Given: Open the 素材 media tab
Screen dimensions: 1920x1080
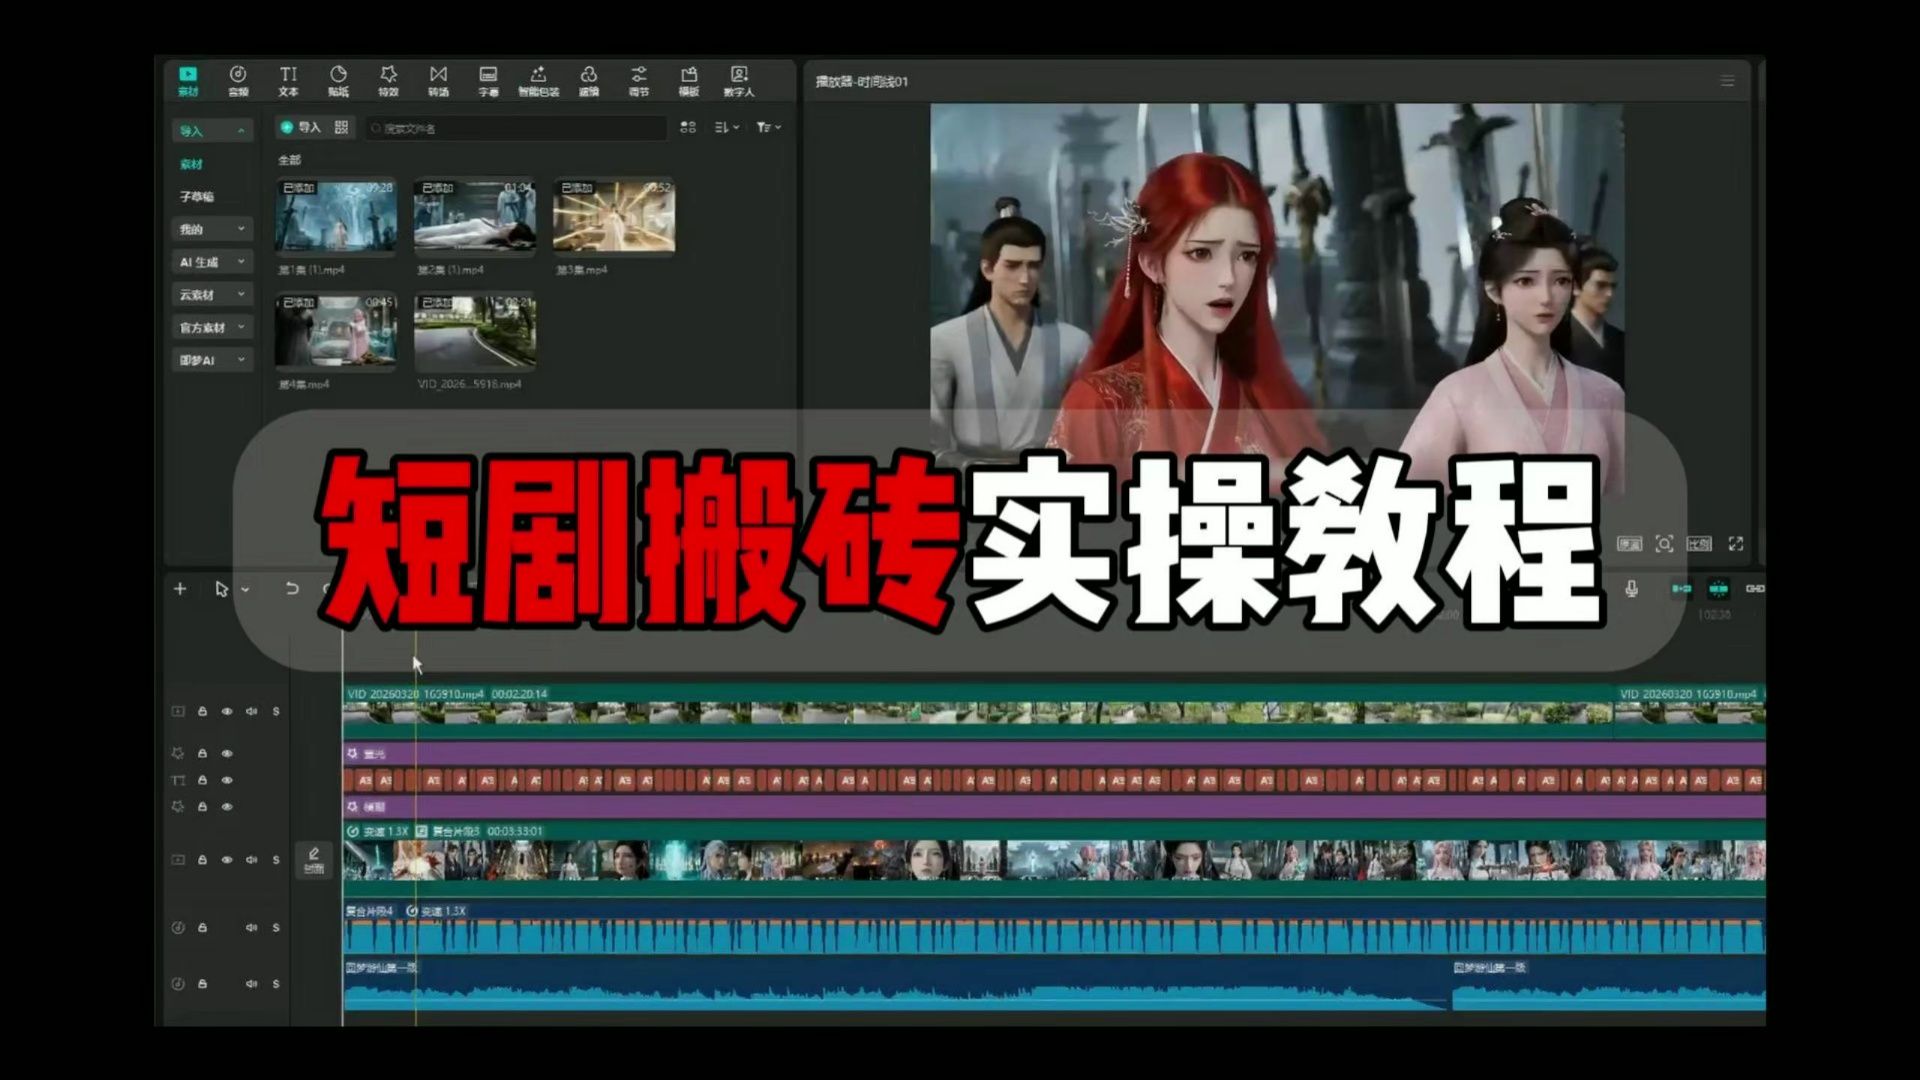Looking at the screenshot, I should tap(188, 81).
